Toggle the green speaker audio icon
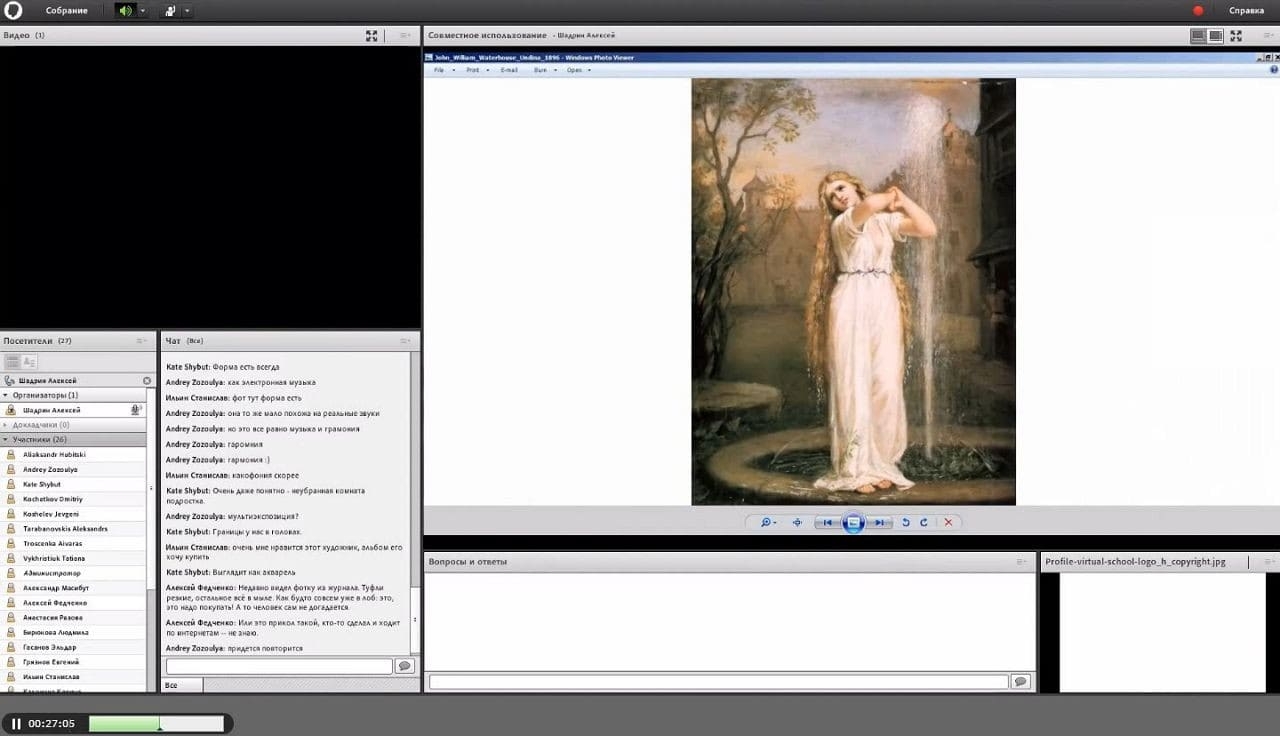This screenshot has height=736, width=1280. 125,11
